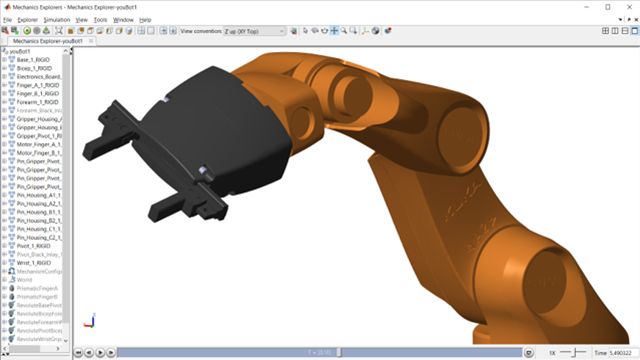Select the single window layout icon
The image size is (640, 360).
coord(635,31)
